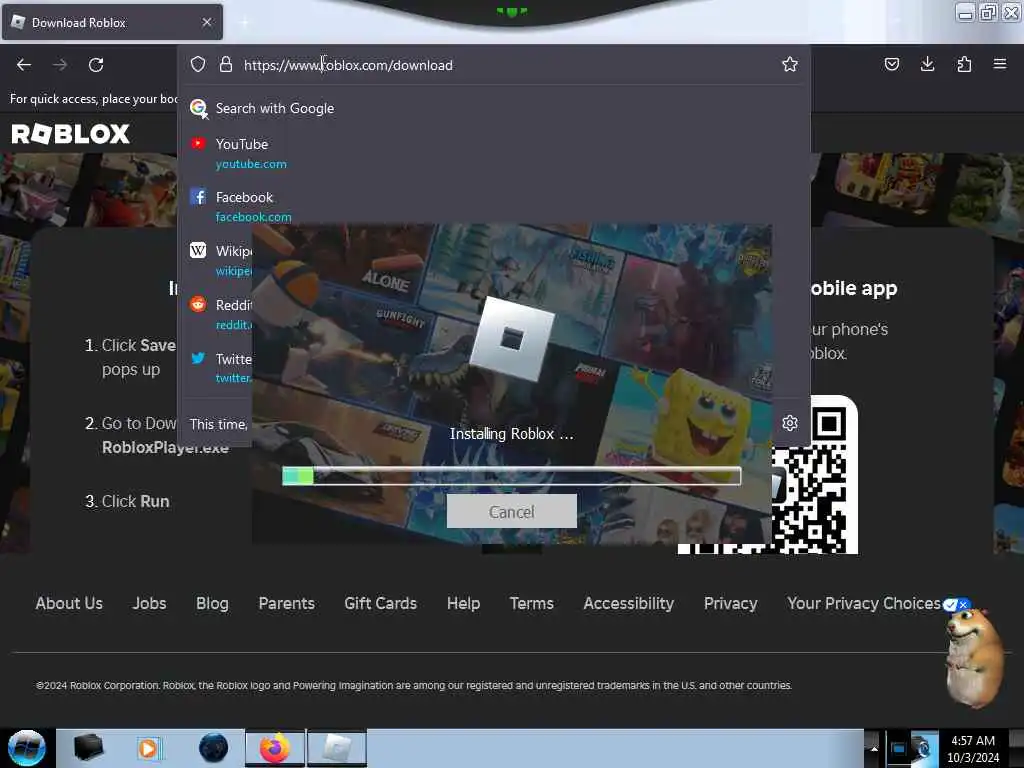Viewport: 1024px width, 768px height.
Task: Open the media player taskbar icon
Action: point(149,748)
